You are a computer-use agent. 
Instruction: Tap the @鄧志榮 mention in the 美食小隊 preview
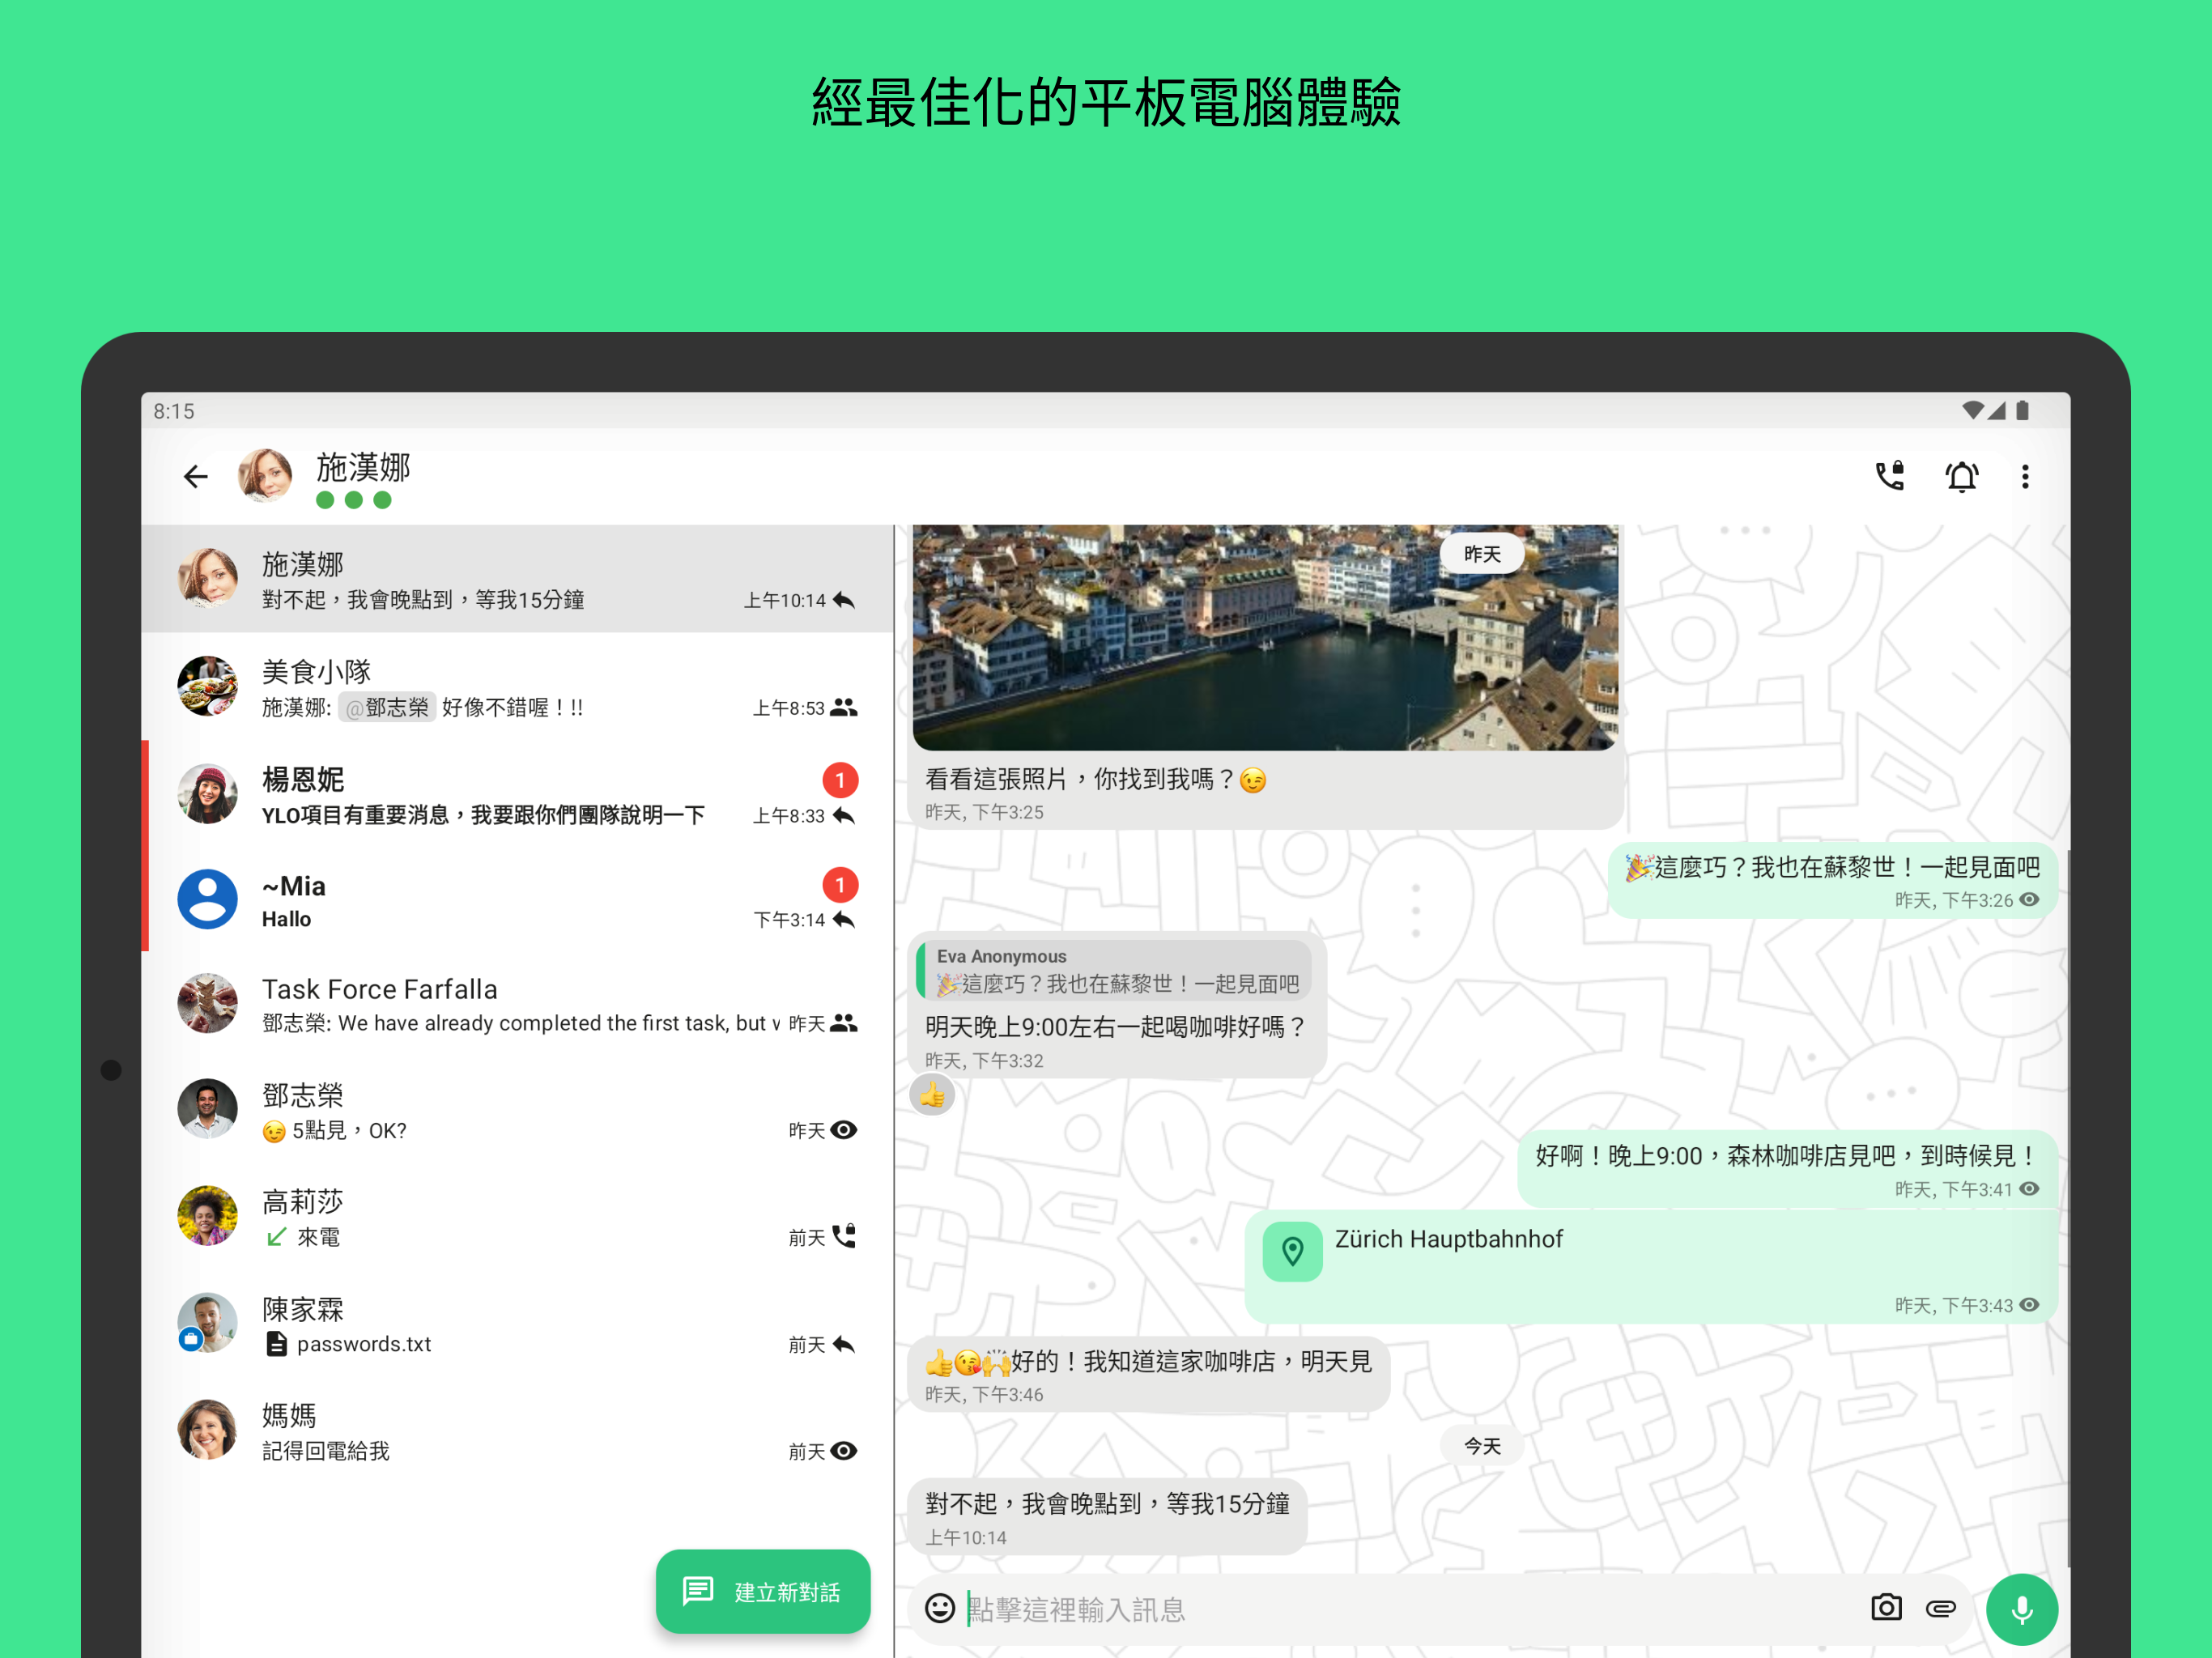387,708
